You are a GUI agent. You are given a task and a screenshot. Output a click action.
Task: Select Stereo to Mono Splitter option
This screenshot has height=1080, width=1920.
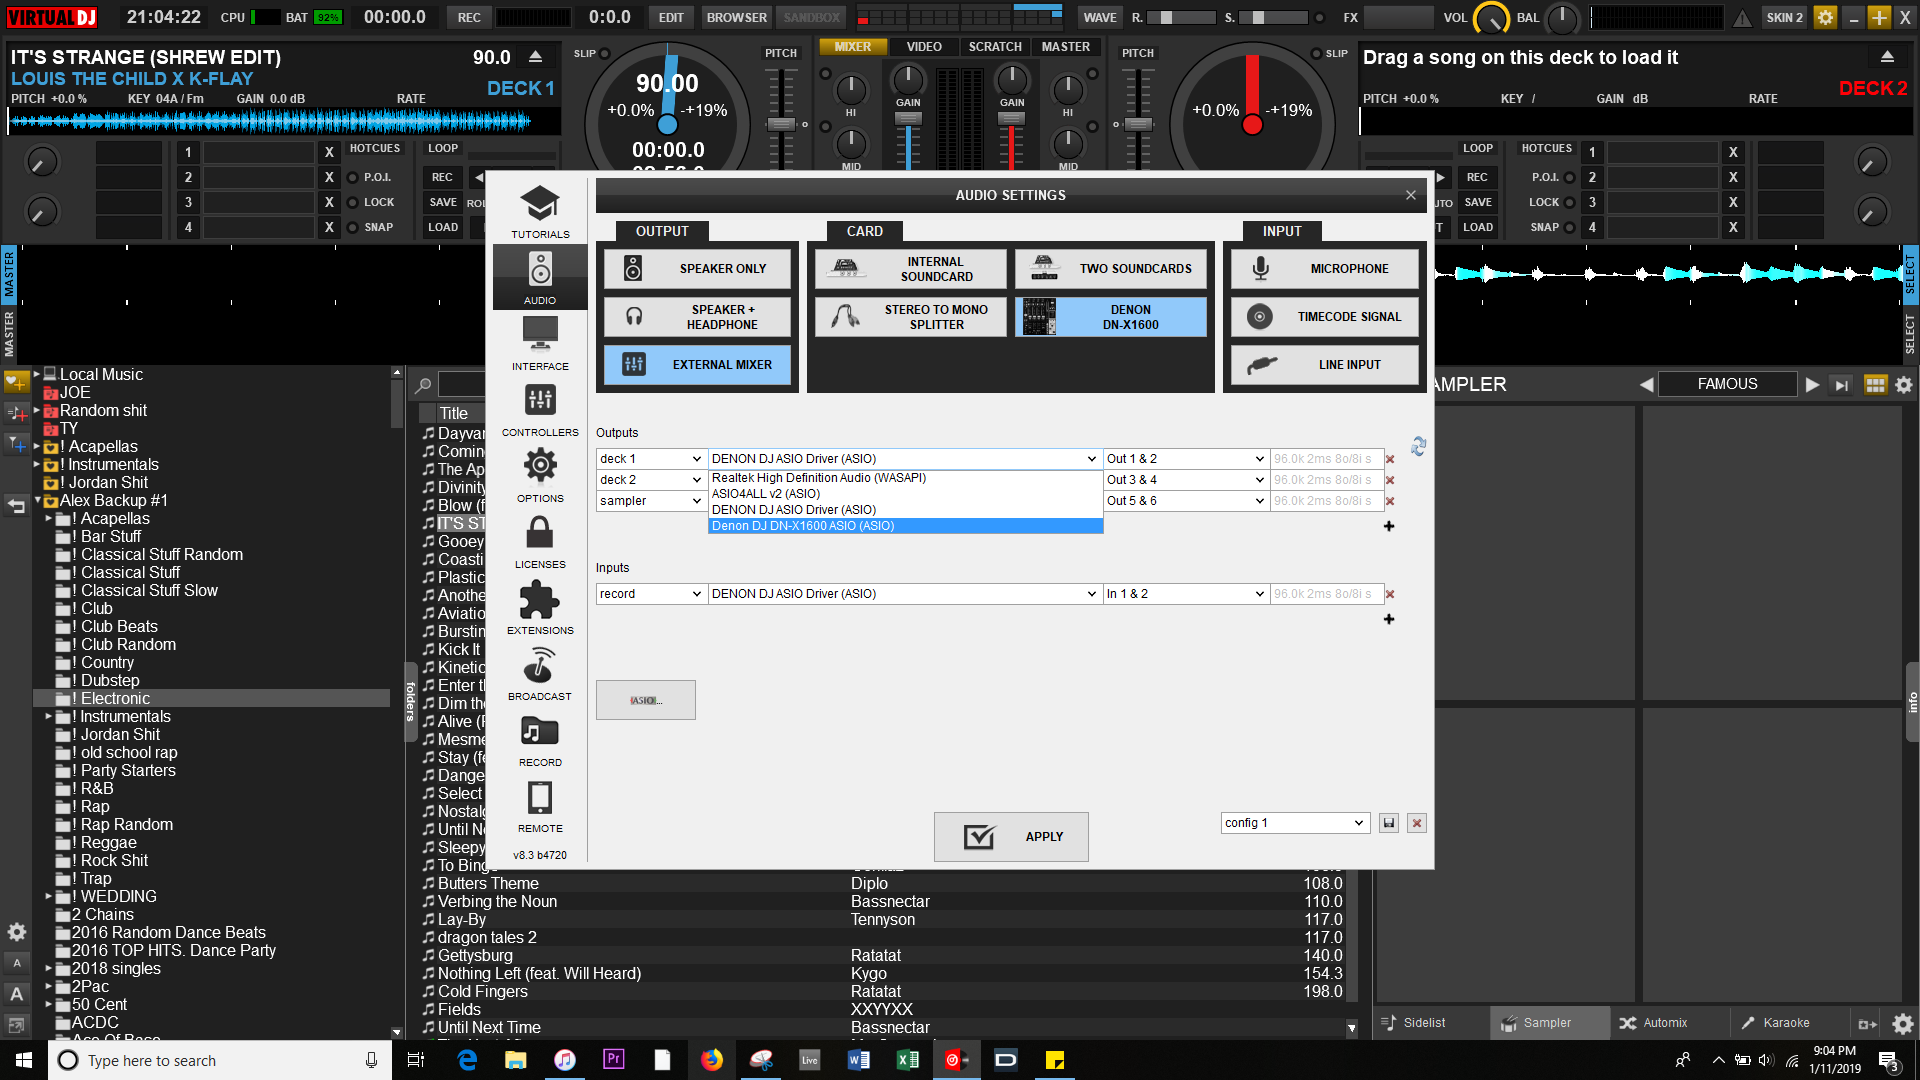pos(910,317)
